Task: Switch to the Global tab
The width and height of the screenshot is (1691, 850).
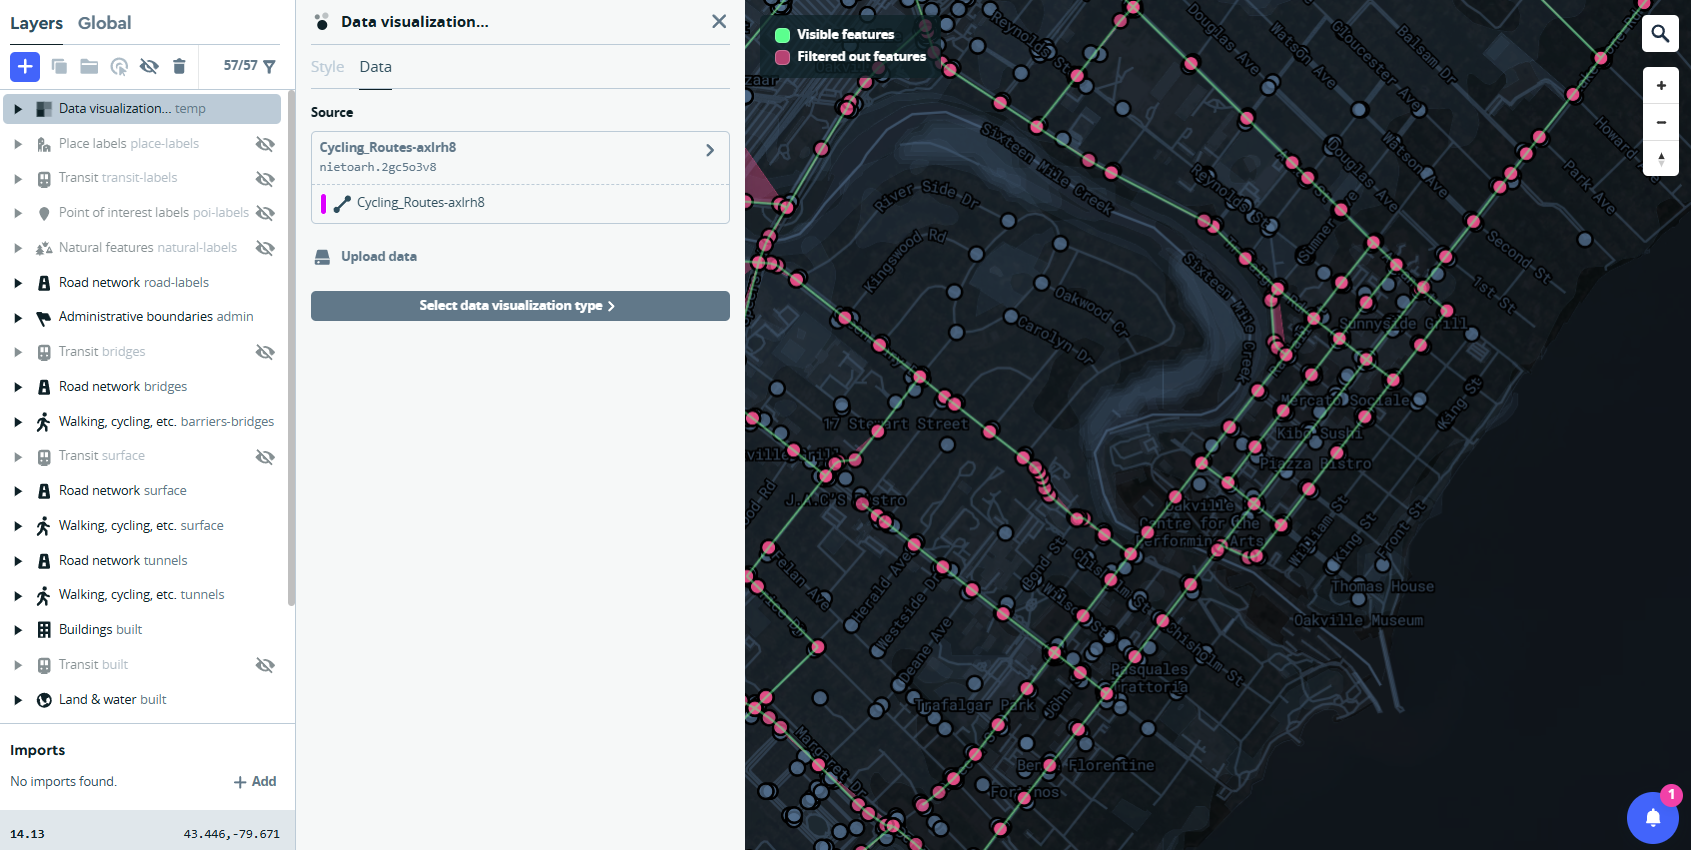Action: [x=105, y=23]
